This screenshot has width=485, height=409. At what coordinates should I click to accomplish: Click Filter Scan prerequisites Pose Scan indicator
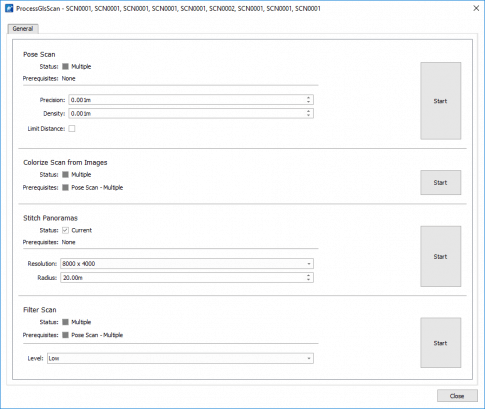tap(65, 335)
